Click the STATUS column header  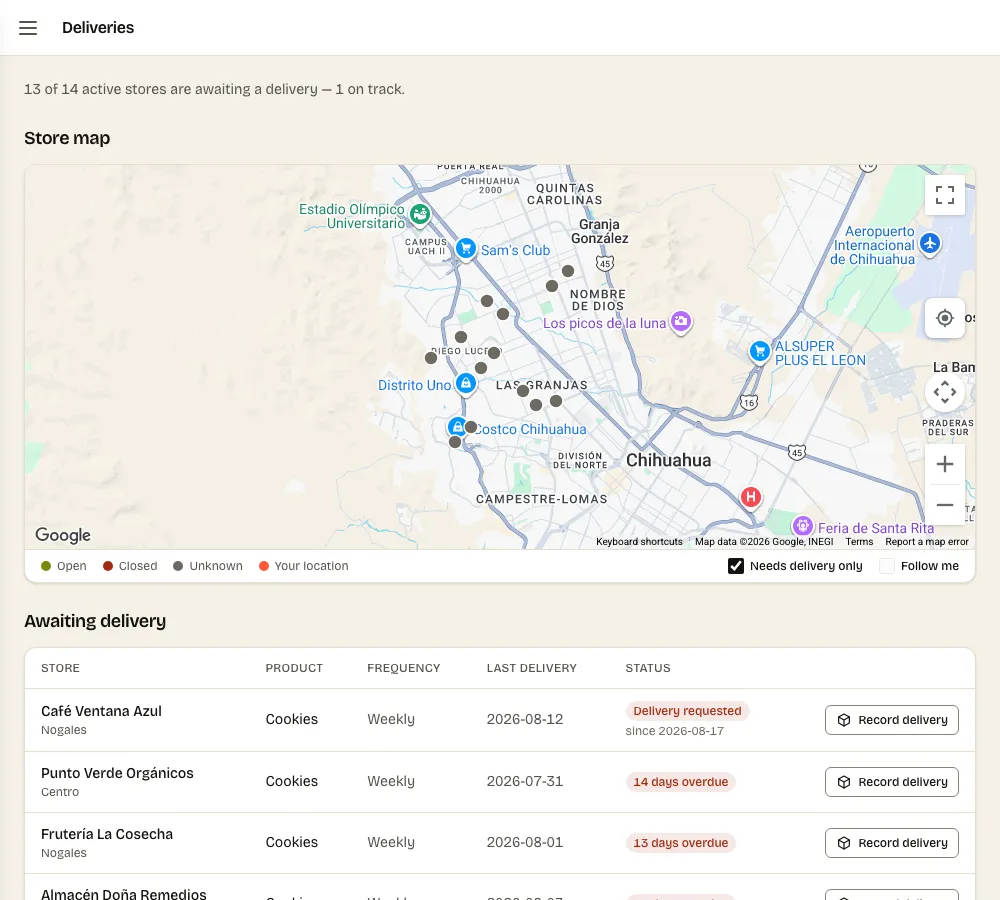coord(648,668)
